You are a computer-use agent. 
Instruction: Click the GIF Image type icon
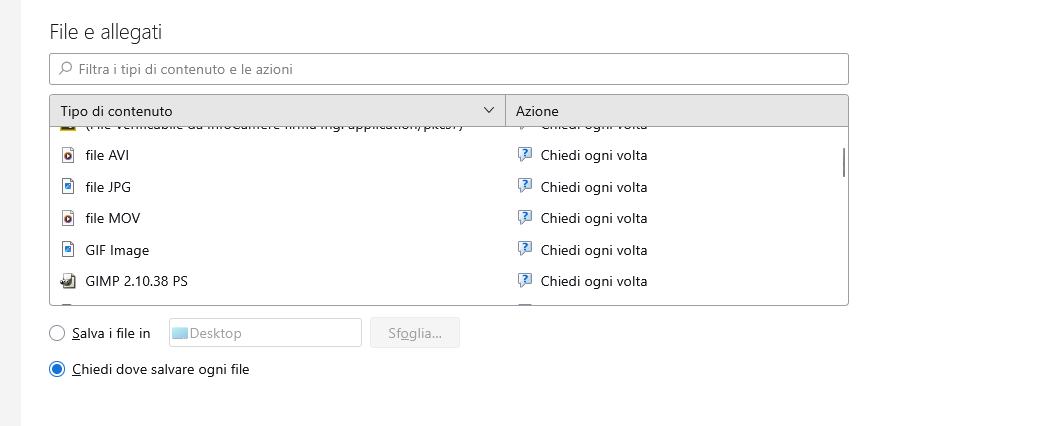pyautogui.click(x=68, y=250)
